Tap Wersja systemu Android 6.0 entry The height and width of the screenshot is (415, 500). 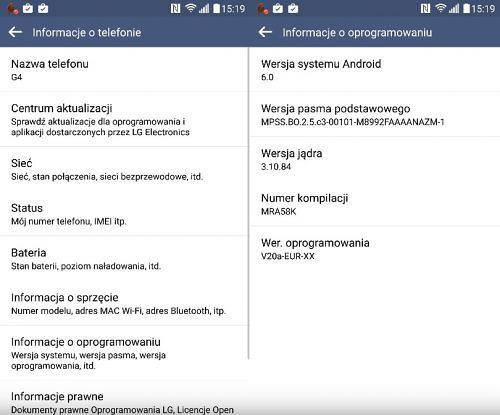375,69
